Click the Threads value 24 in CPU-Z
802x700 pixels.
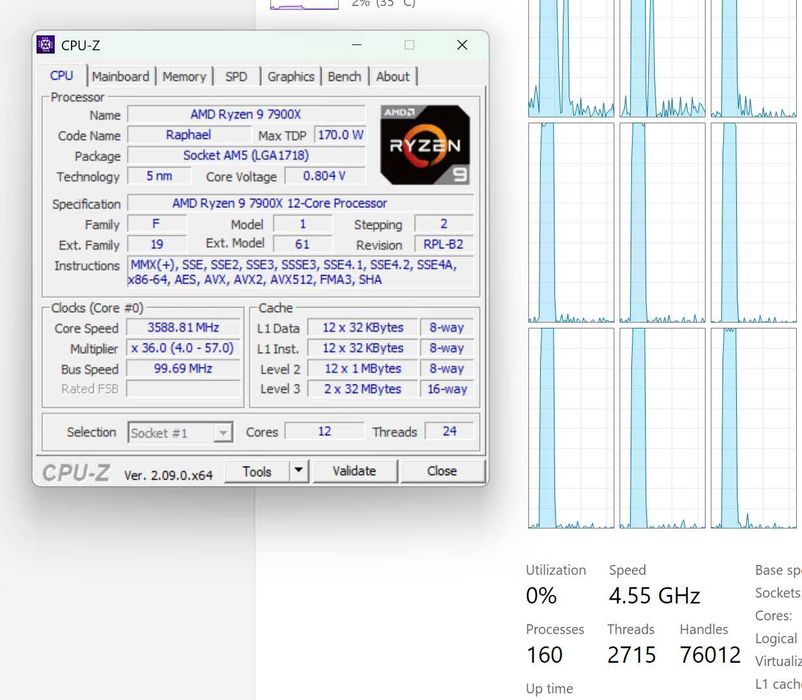point(449,431)
